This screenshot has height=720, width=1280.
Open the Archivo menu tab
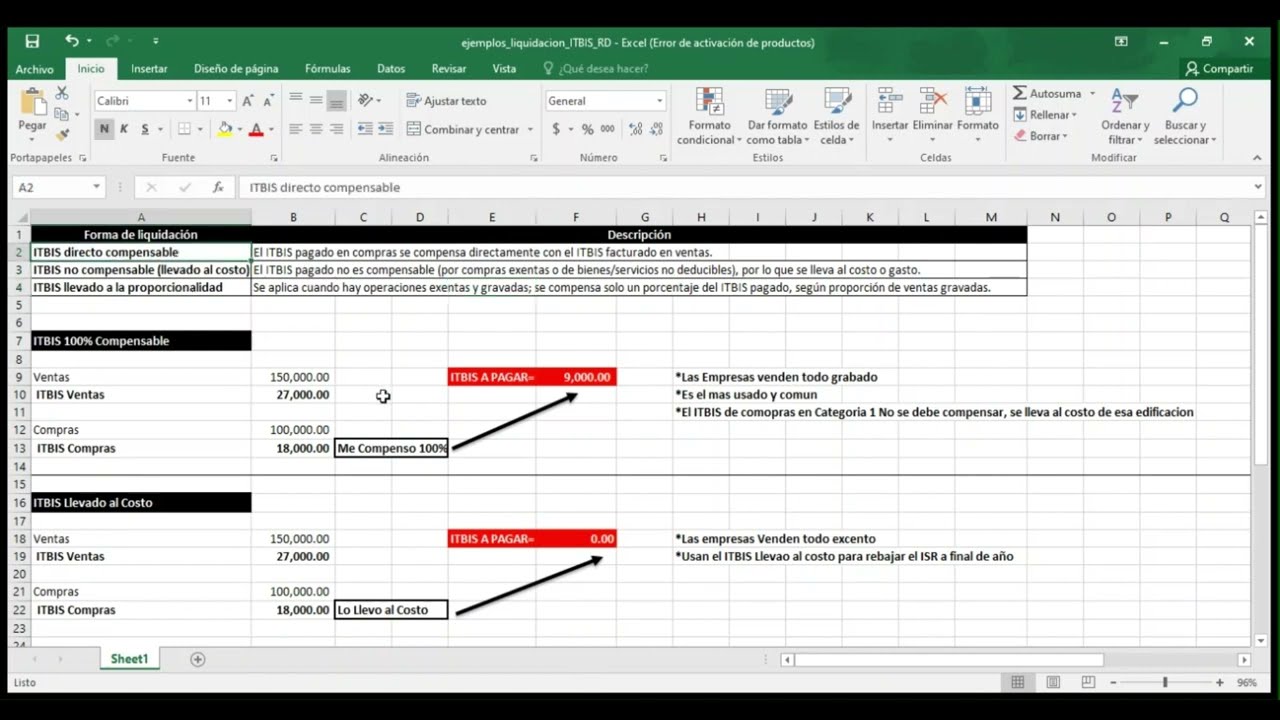pos(35,69)
